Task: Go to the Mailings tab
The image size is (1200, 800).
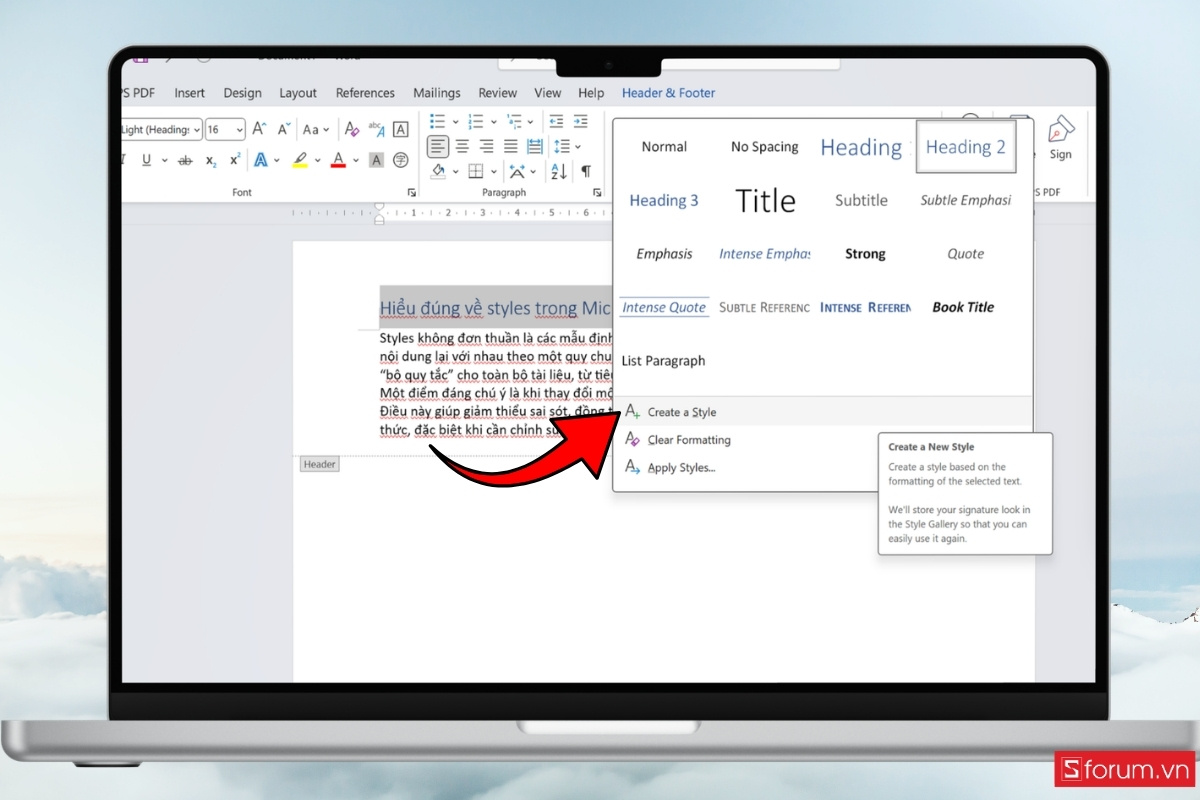Action: click(436, 93)
